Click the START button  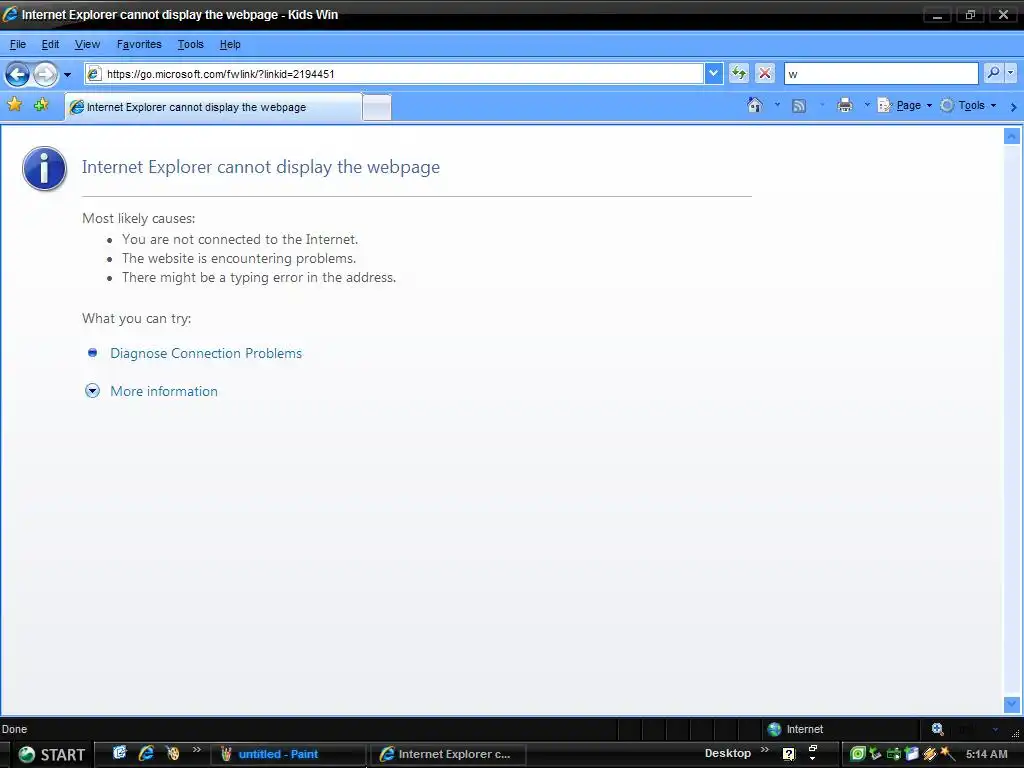point(51,754)
